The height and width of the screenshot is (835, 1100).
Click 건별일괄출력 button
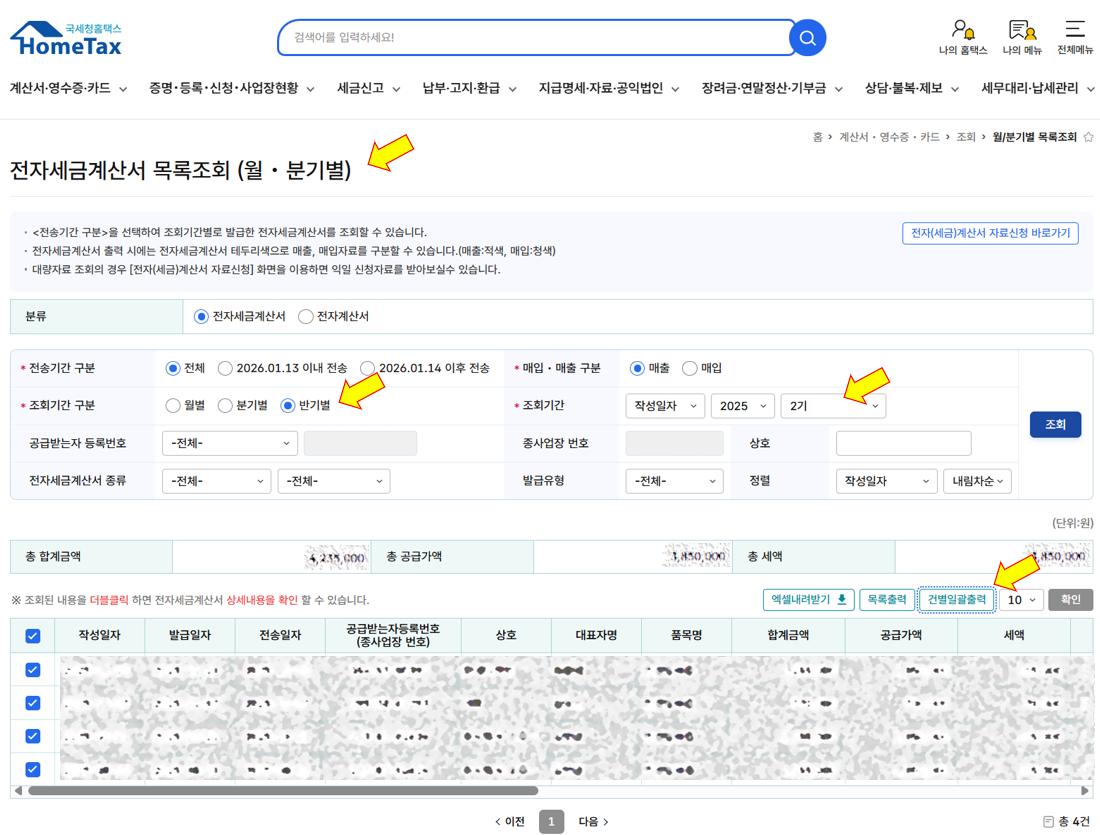pyautogui.click(x=957, y=600)
